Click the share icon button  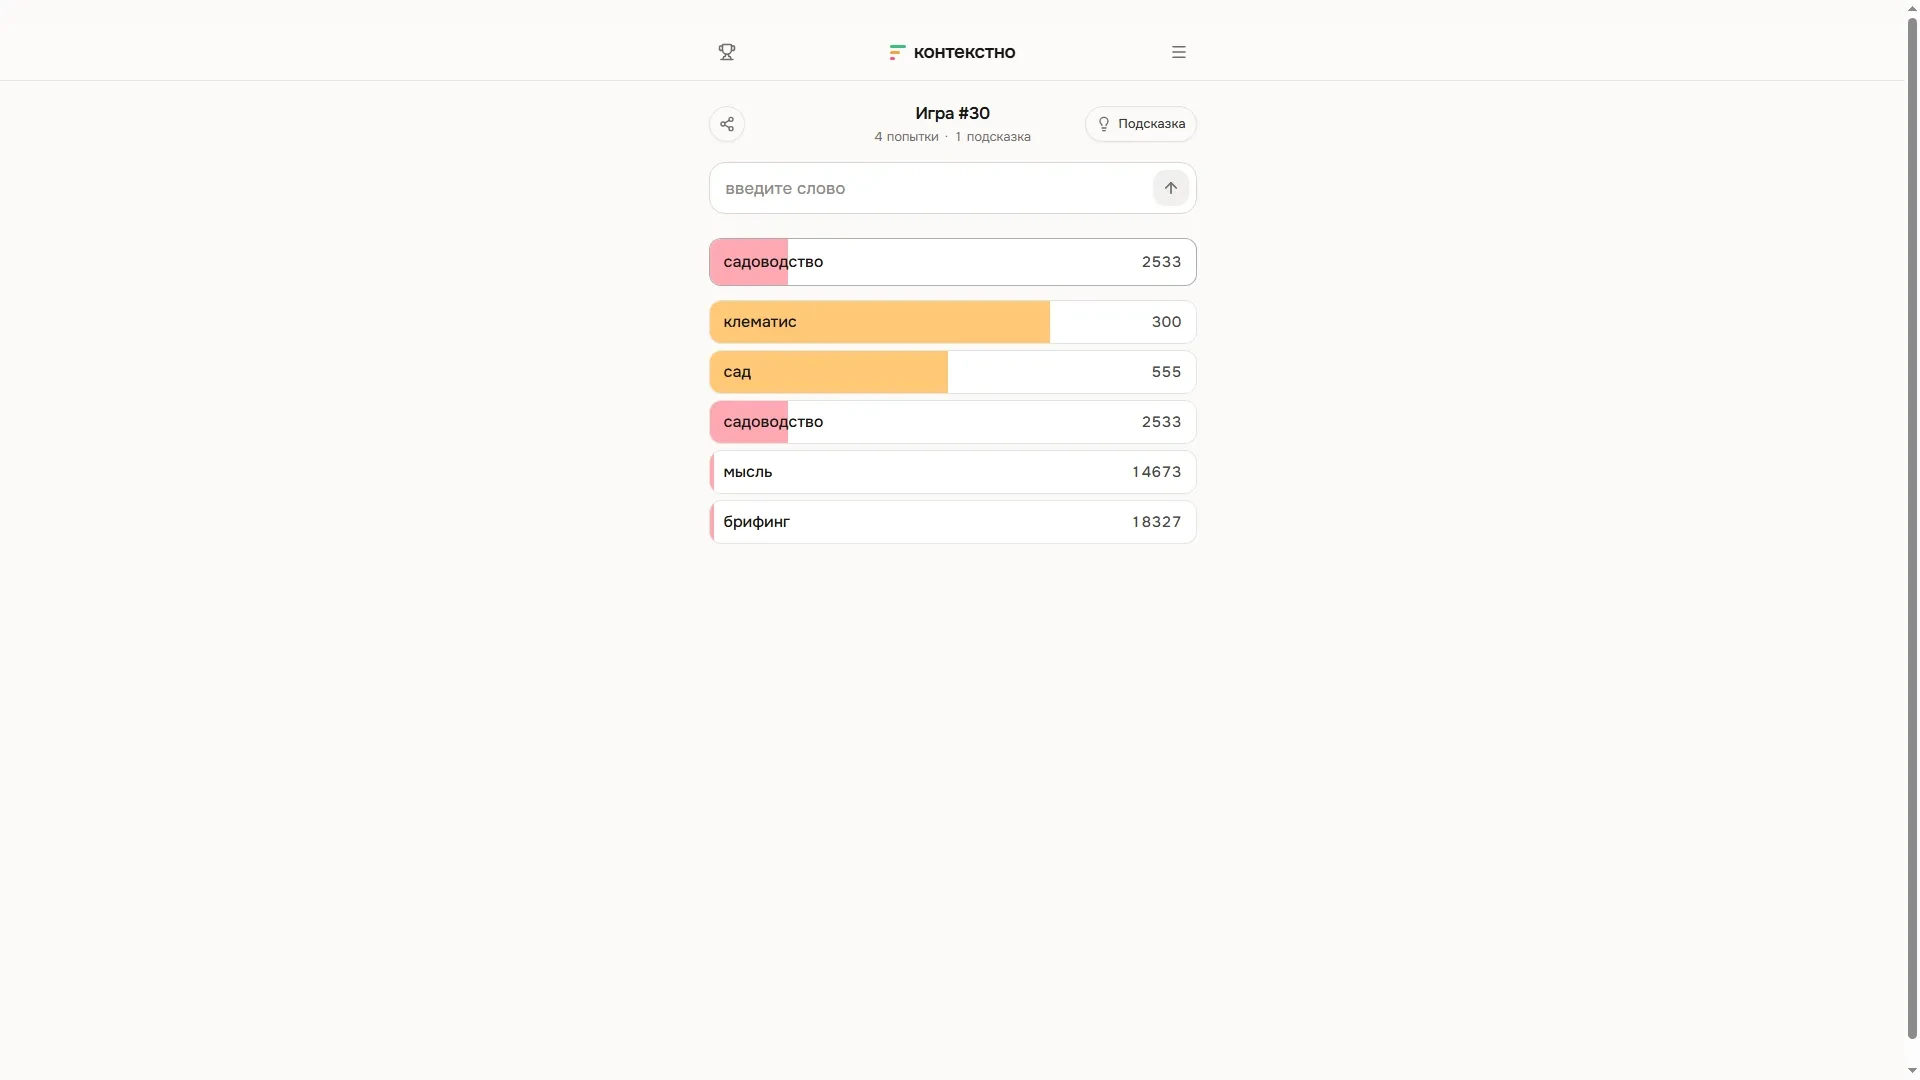pyautogui.click(x=727, y=124)
